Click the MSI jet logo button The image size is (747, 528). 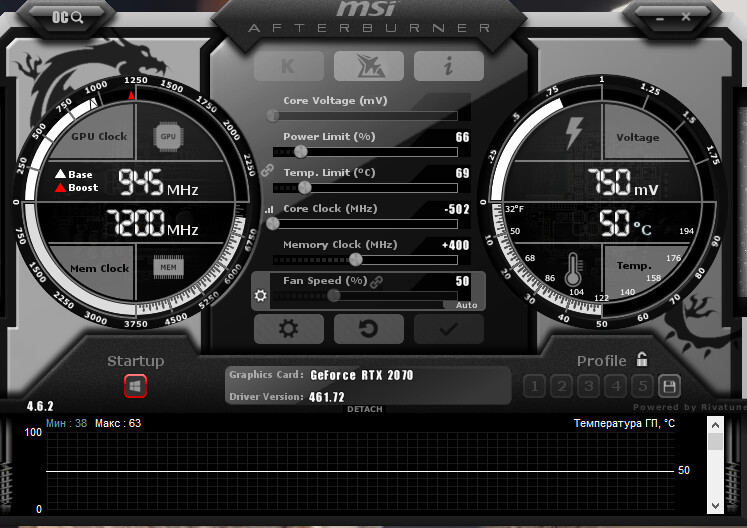pyautogui.click(x=369, y=66)
